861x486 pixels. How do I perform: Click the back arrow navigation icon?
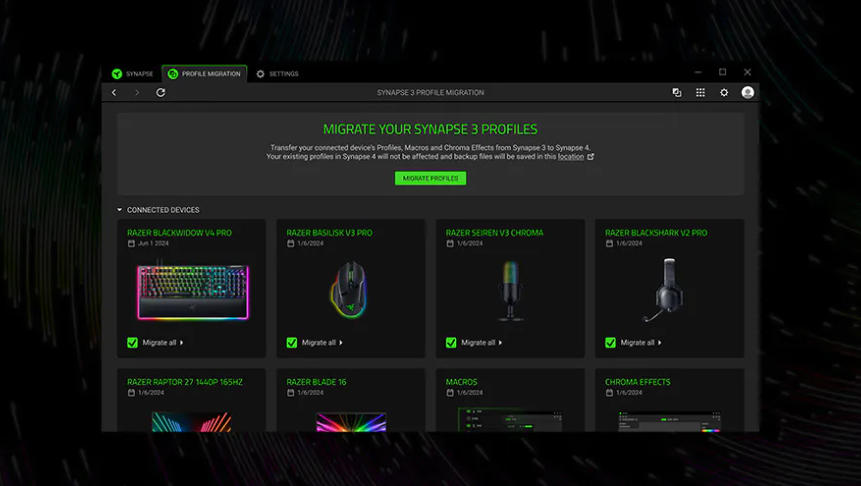coord(114,93)
